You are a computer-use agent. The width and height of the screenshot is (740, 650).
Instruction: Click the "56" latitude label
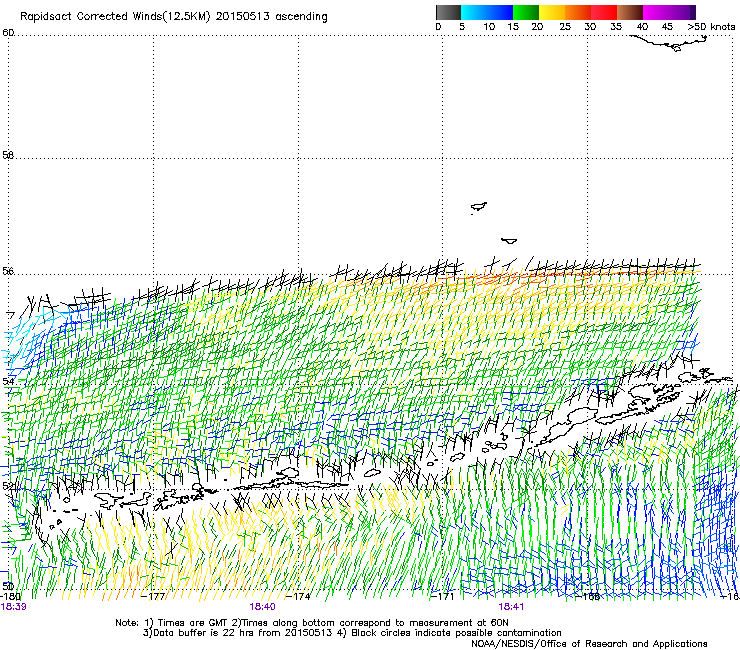(8, 271)
